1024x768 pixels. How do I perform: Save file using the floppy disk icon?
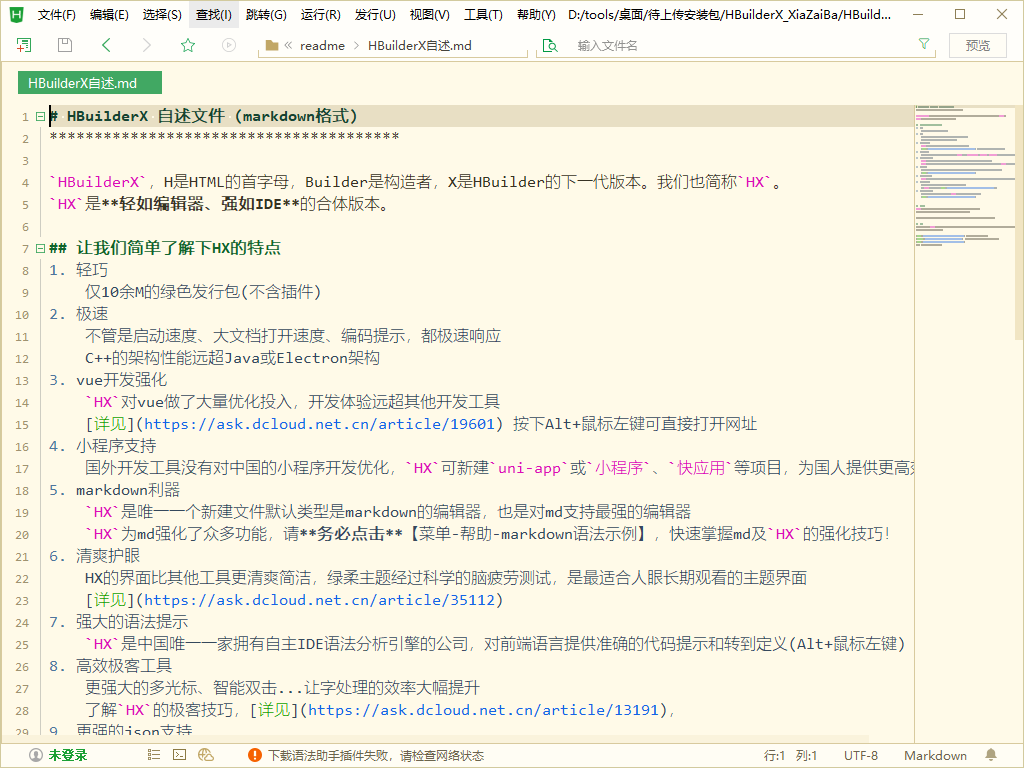click(65, 45)
